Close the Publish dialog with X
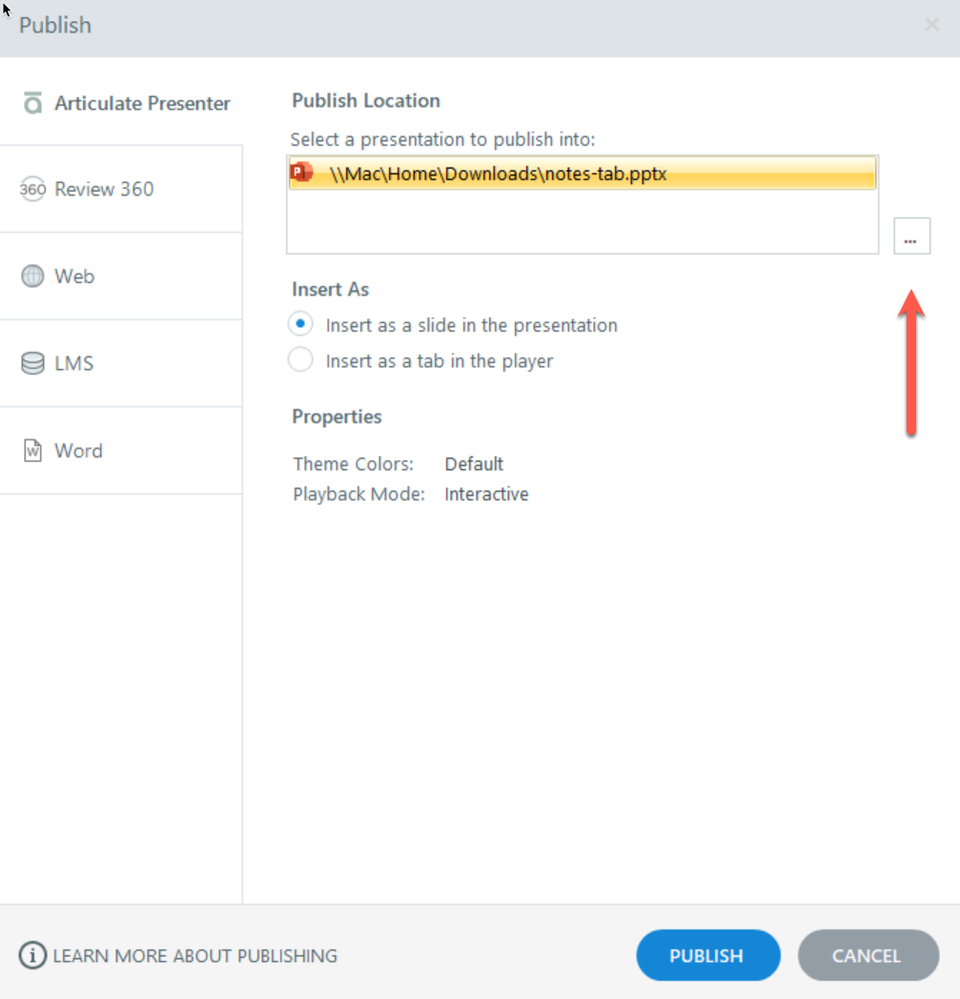This screenshot has width=960, height=999. pos(932,25)
